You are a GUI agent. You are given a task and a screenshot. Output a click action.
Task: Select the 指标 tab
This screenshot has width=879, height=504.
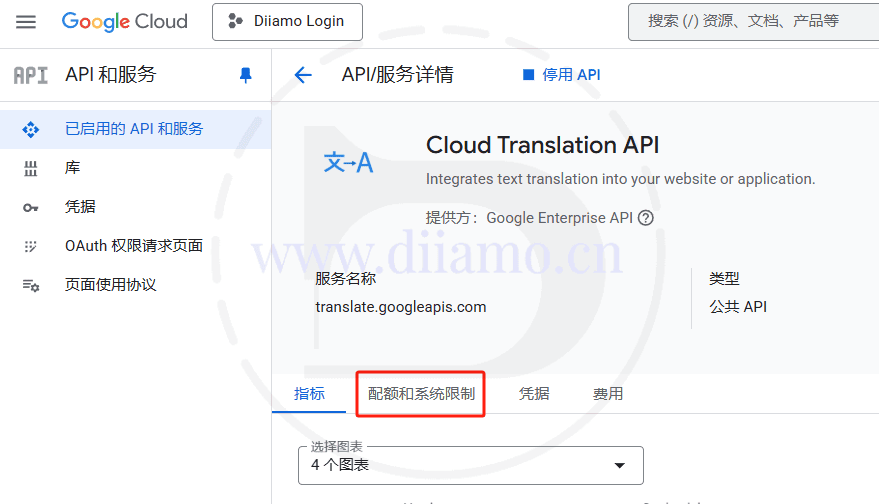(309, 394)
